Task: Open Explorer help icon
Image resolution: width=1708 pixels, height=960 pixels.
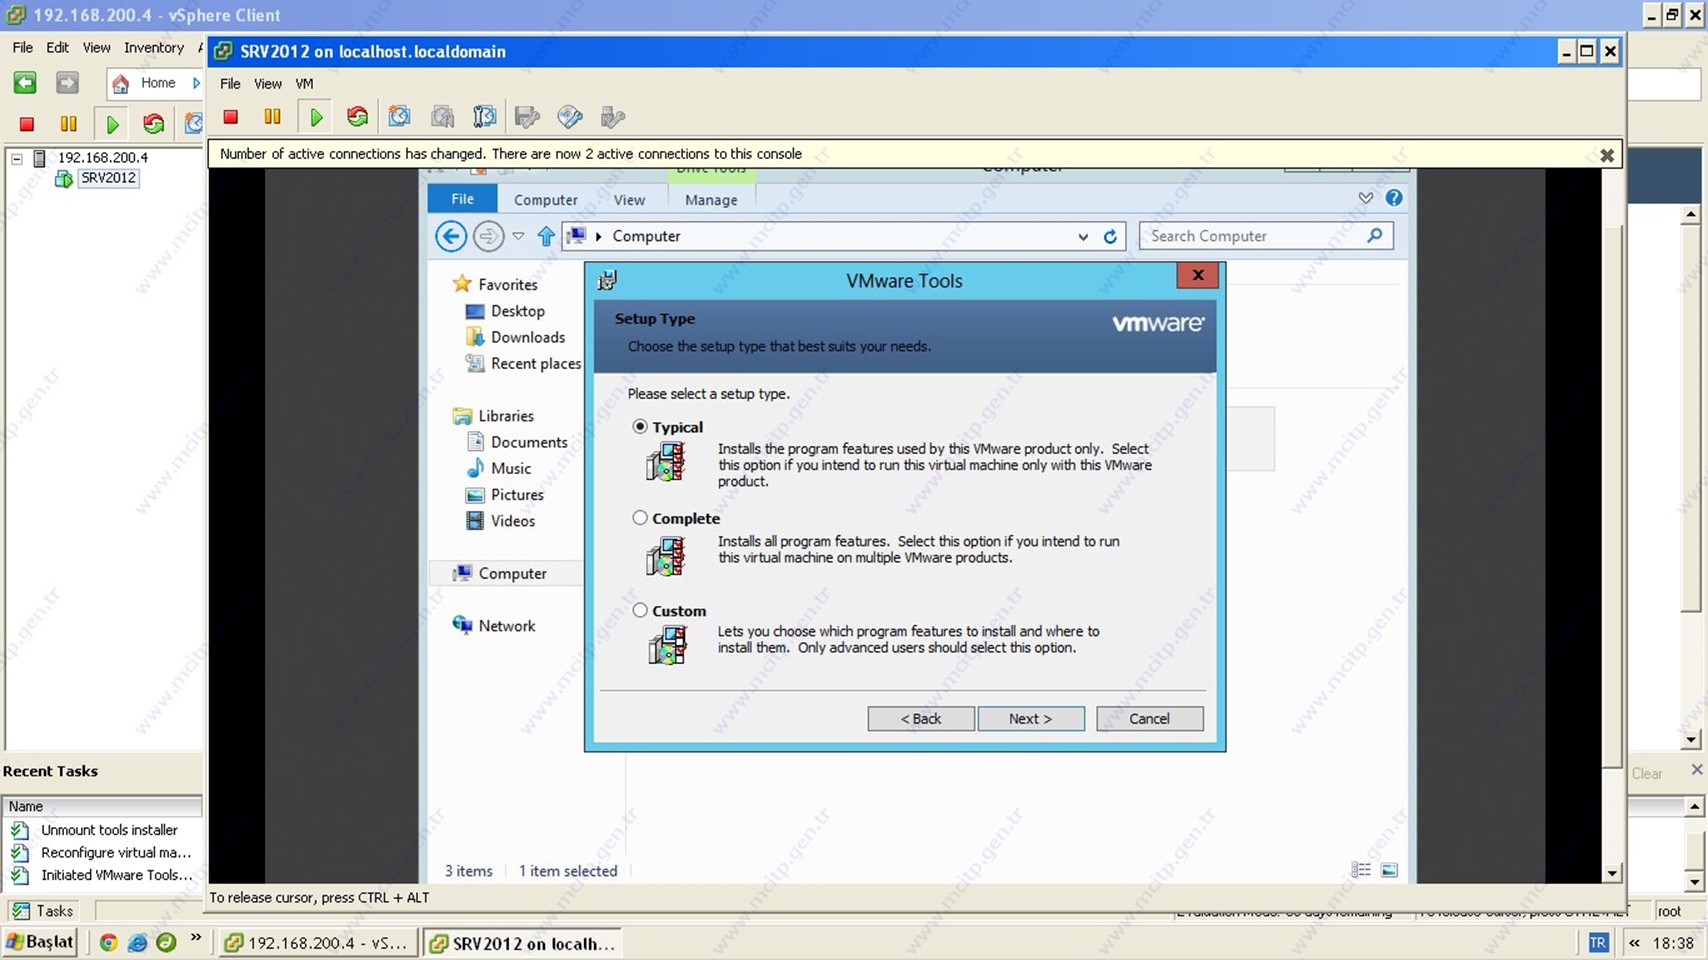Action: point(1394,198)
